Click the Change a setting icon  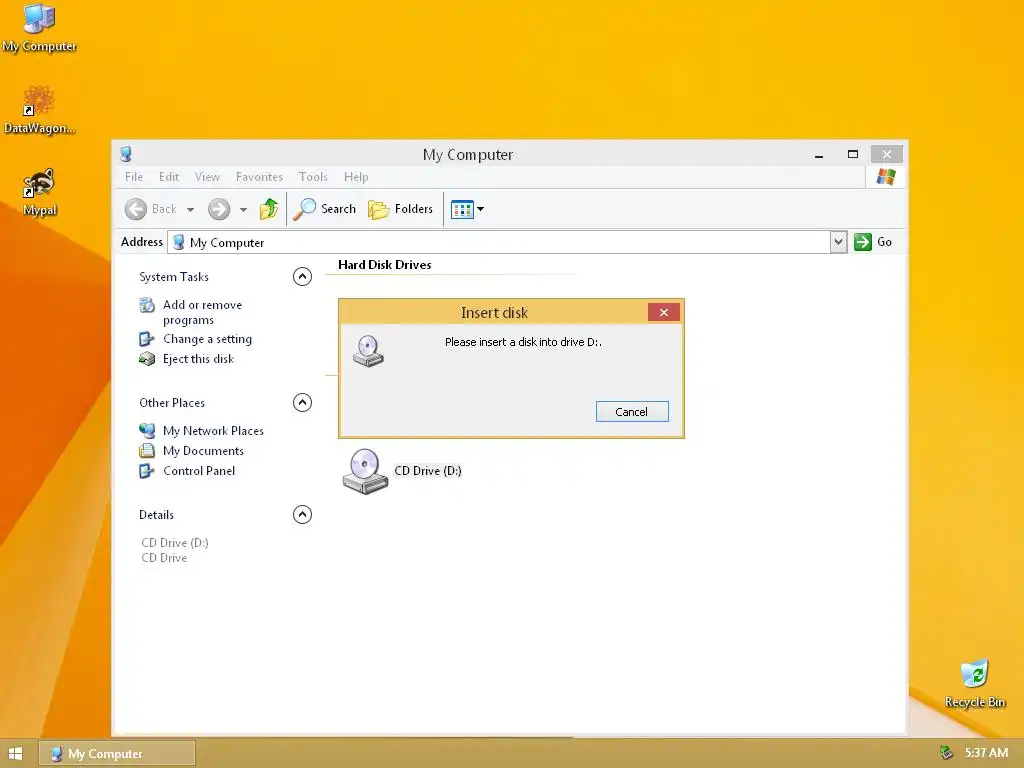click(x=147, y=339)
